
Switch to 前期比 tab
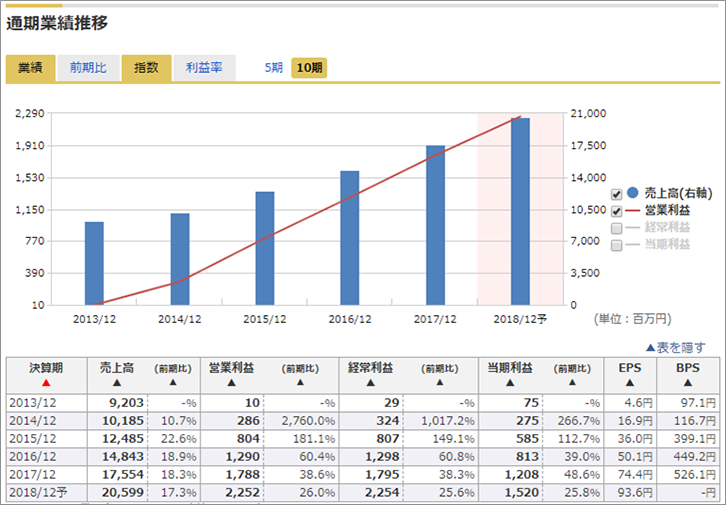[x=88, y=68]
